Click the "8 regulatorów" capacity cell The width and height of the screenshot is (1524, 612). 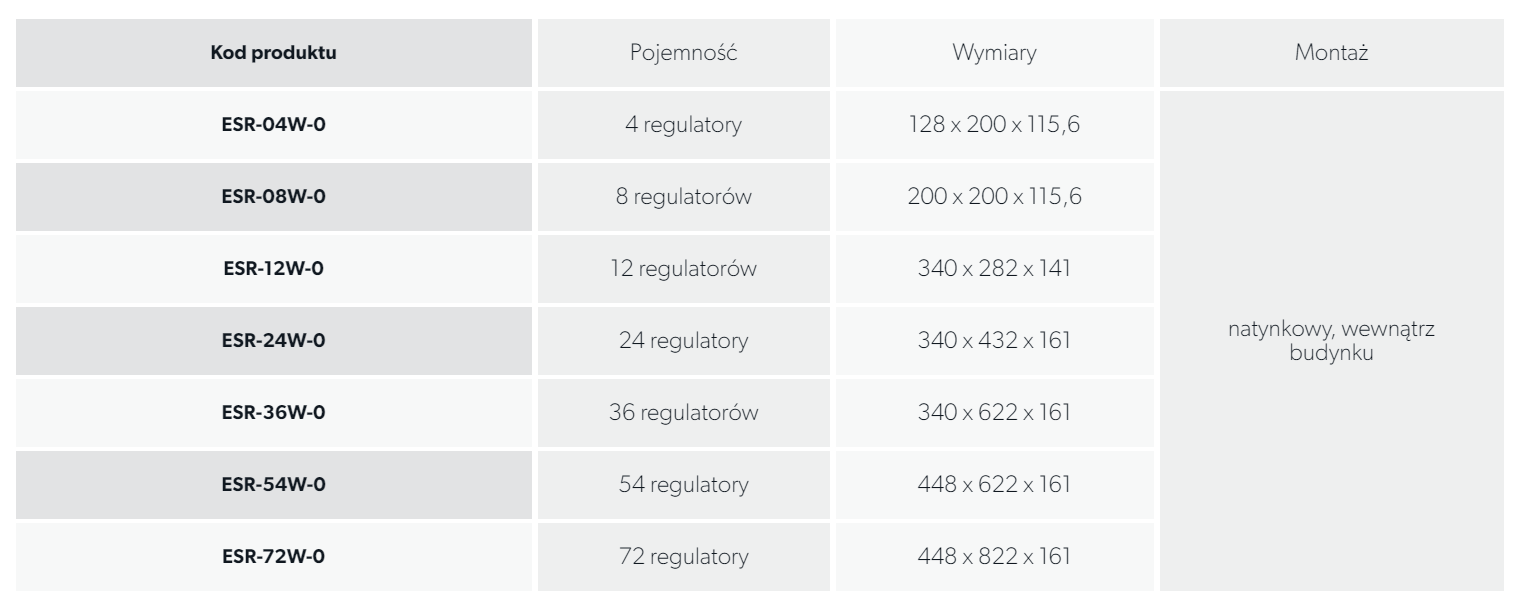tap(686, 197)
